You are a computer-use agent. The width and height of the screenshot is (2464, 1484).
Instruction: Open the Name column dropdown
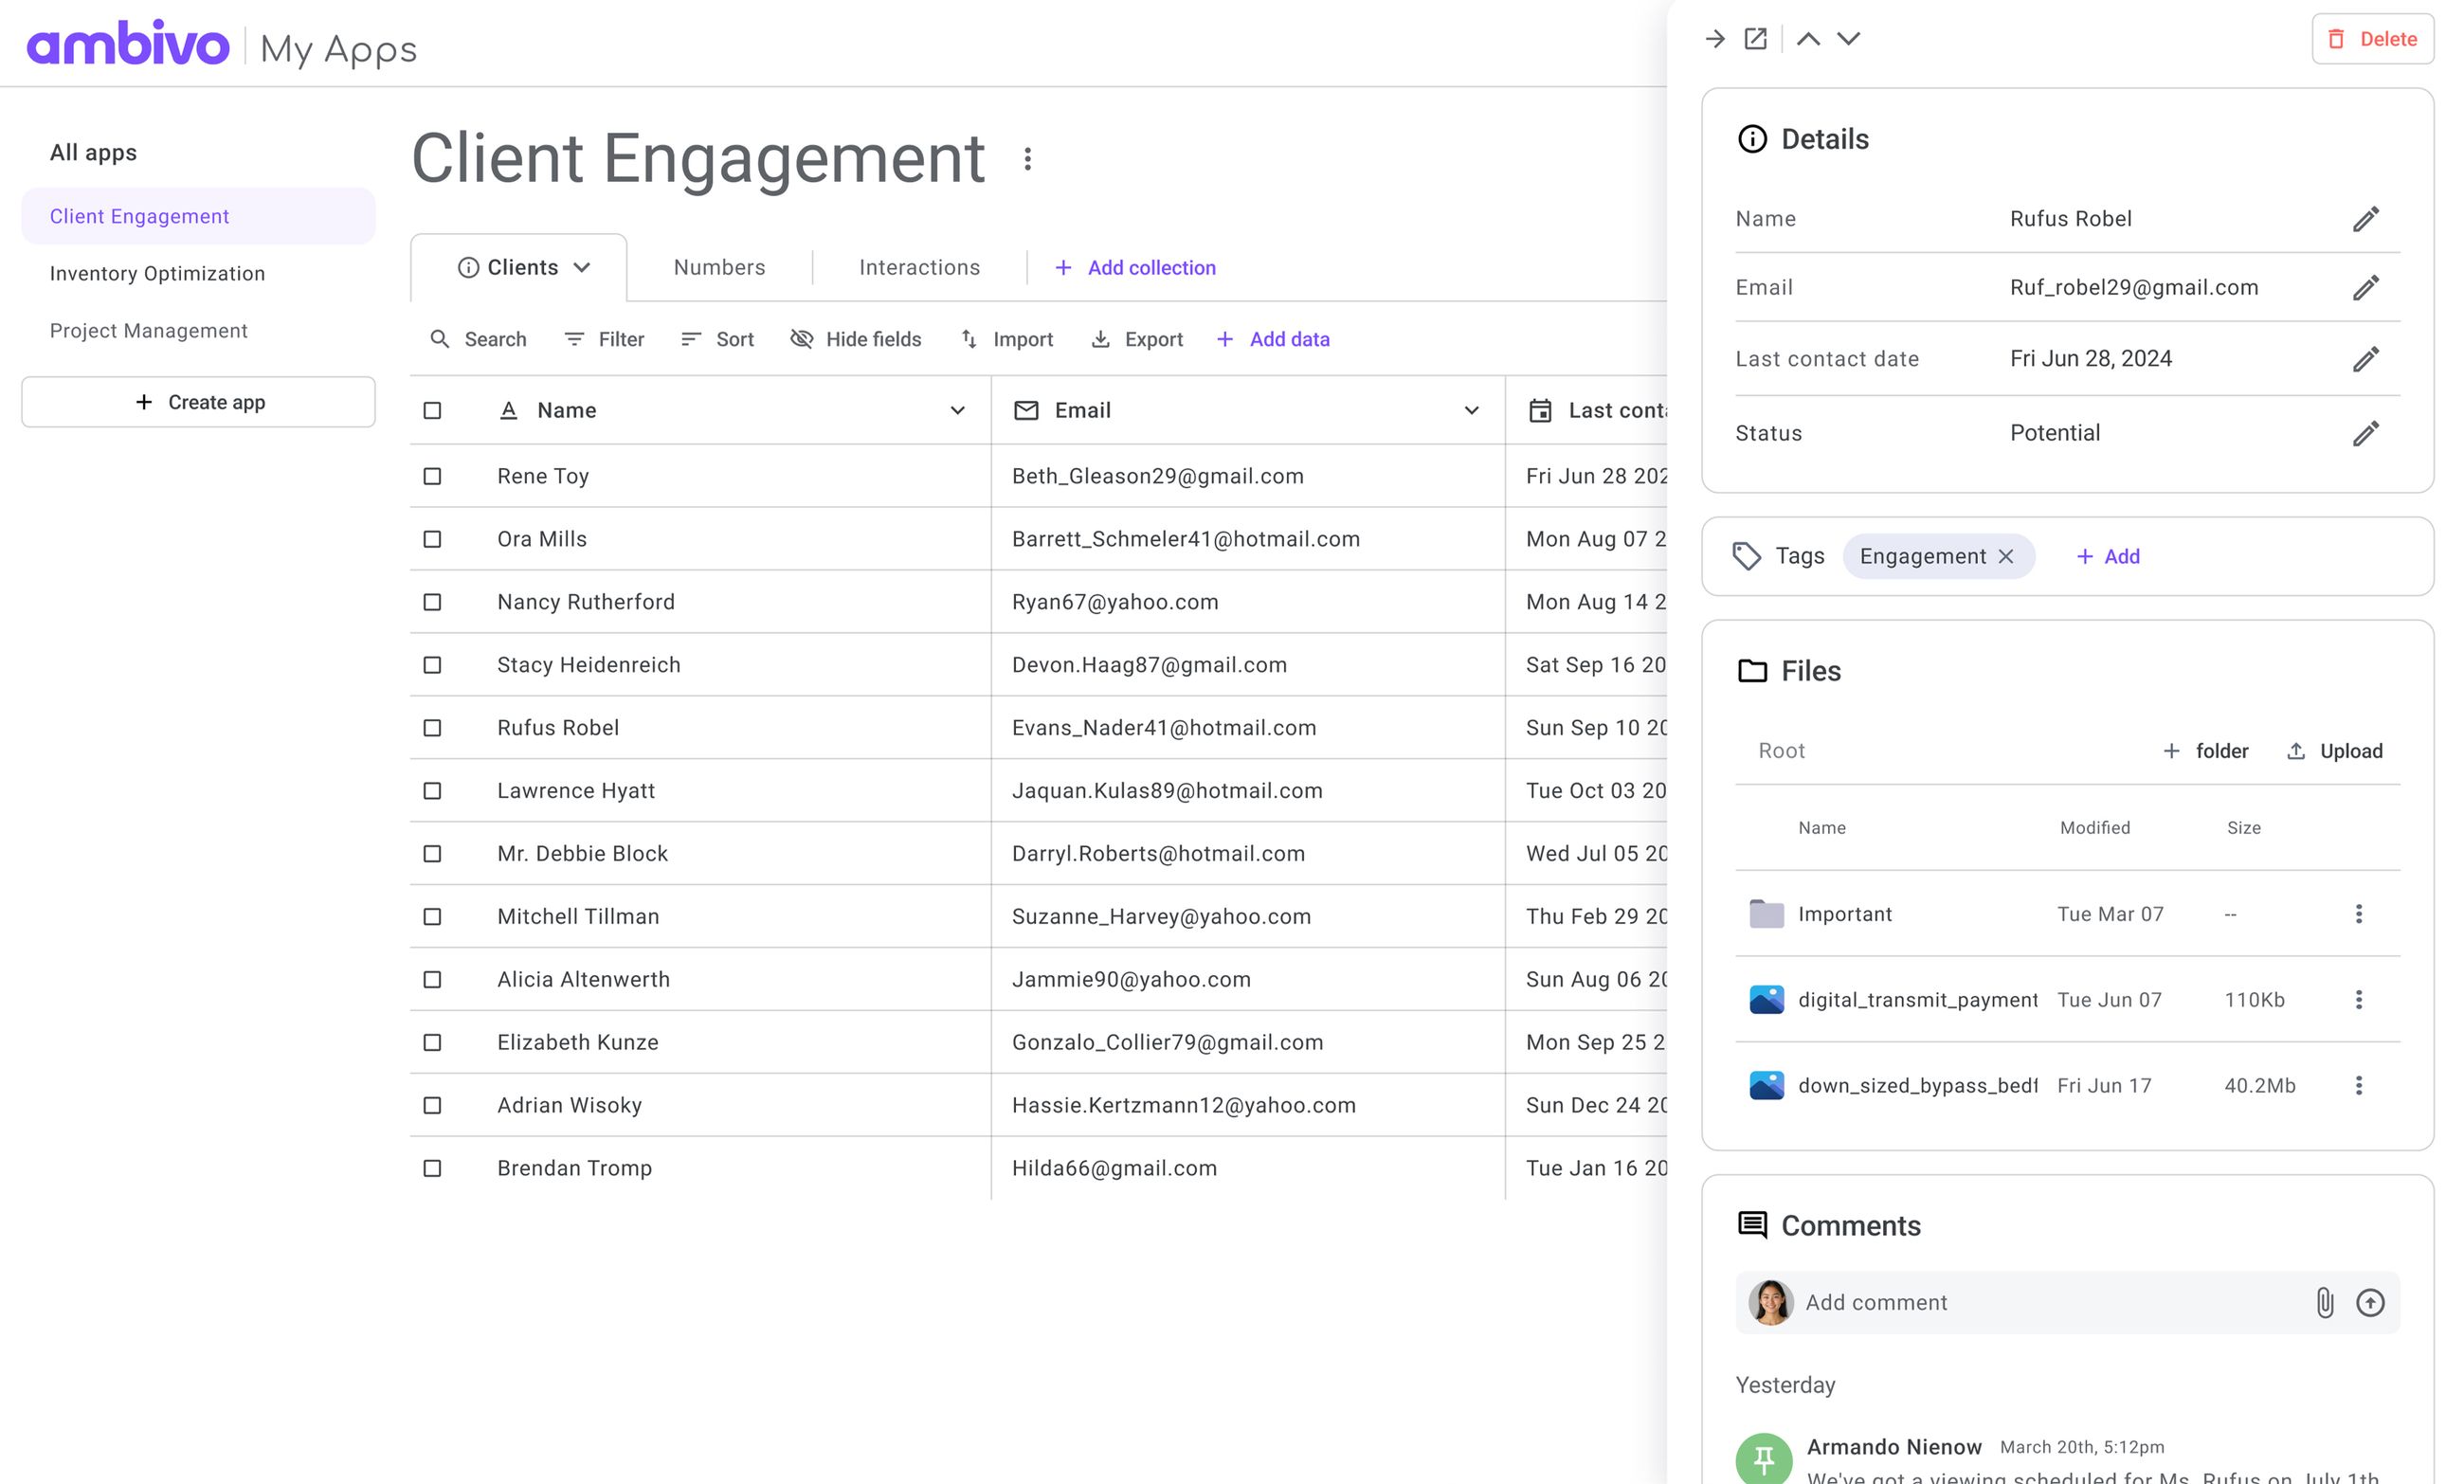(x=957, y=410)
